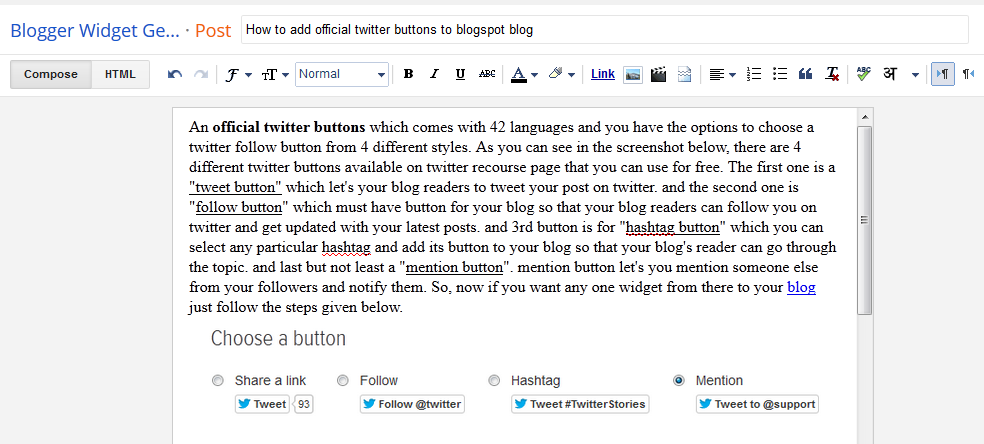Click the Left-to-right paragraph direction icon
Screen dimensions: 984x444
[x=943, y=74]
